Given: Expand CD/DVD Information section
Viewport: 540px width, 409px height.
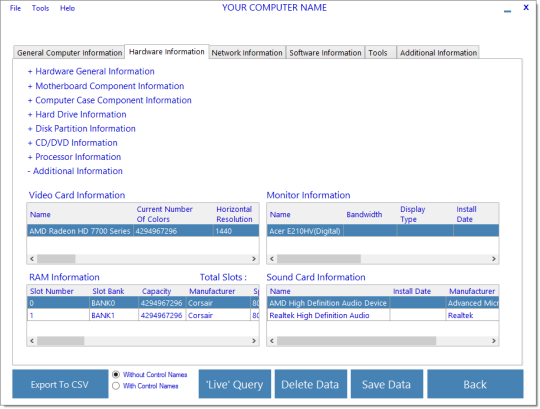Looking at the screenshot, I should pyautogui.click(x=73, y=143).
